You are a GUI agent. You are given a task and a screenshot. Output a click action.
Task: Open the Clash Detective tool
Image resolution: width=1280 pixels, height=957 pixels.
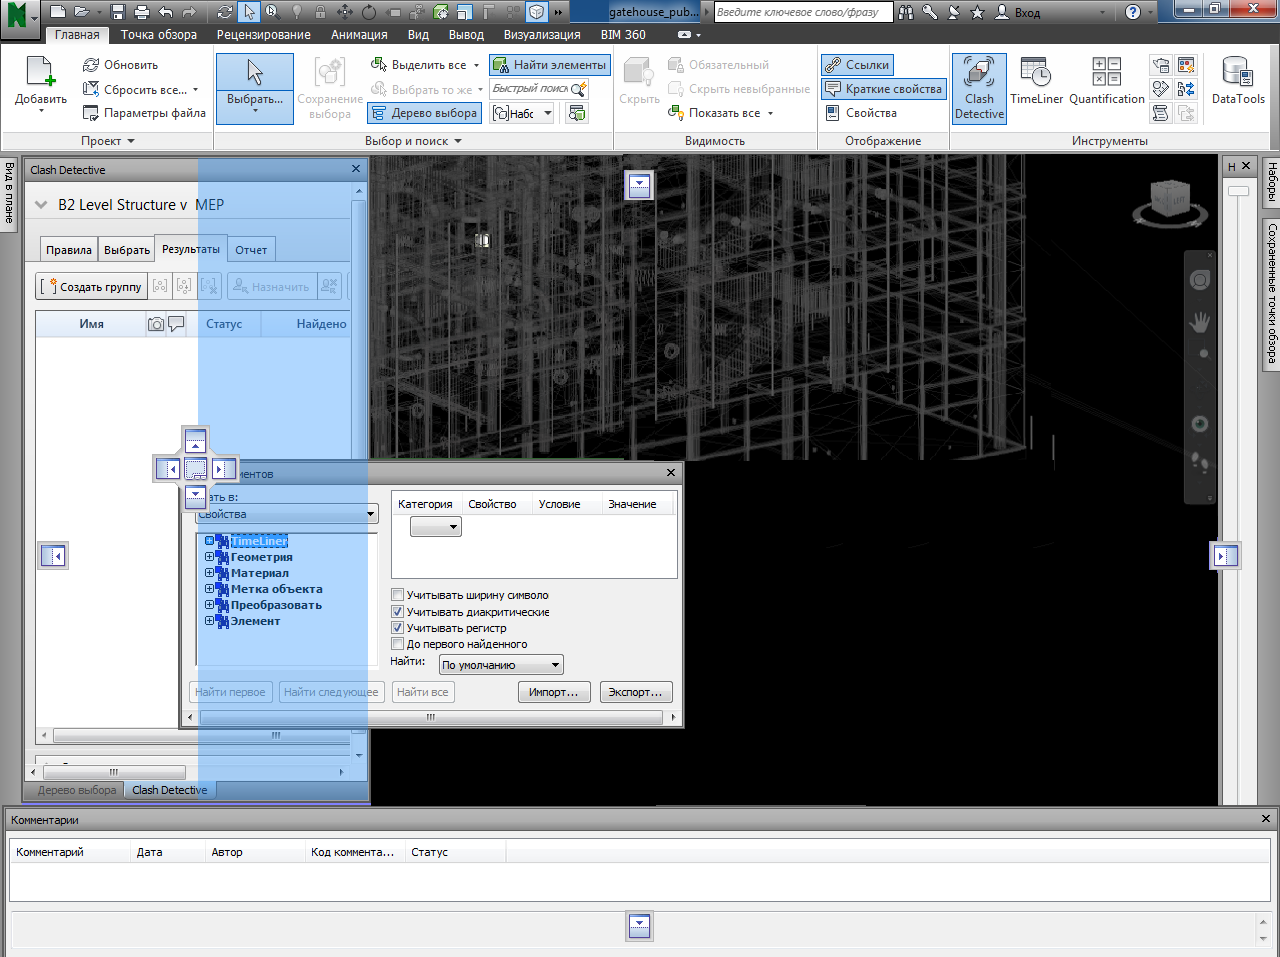point(979,89)
